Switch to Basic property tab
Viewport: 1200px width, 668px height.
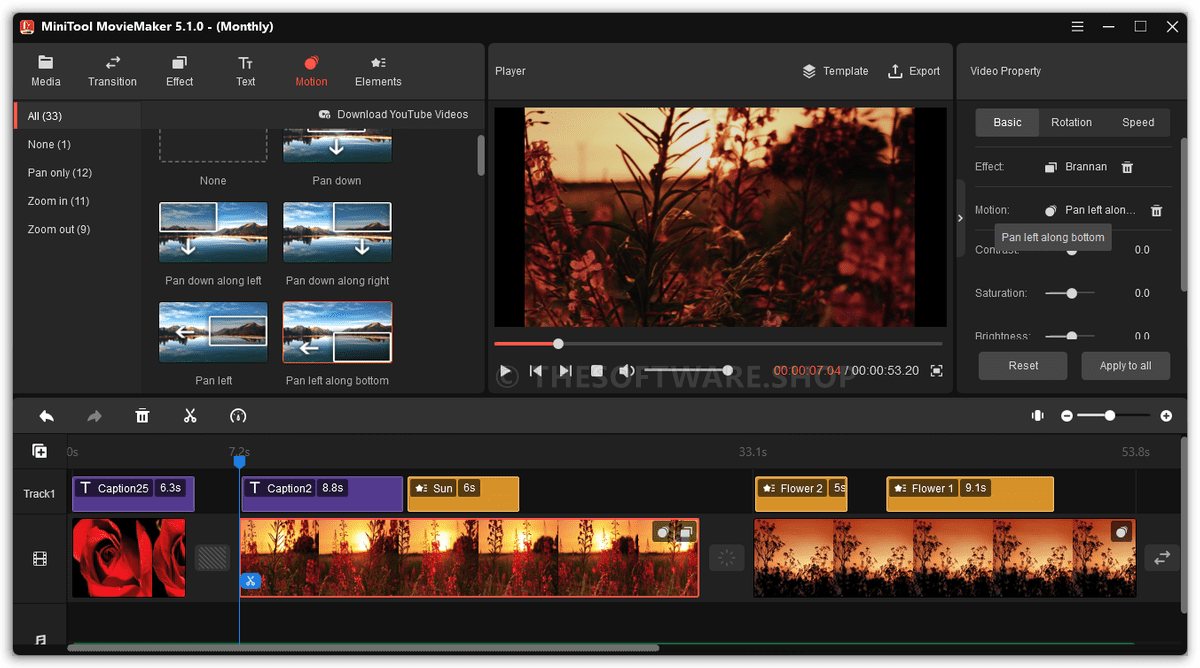(1007, 122)
